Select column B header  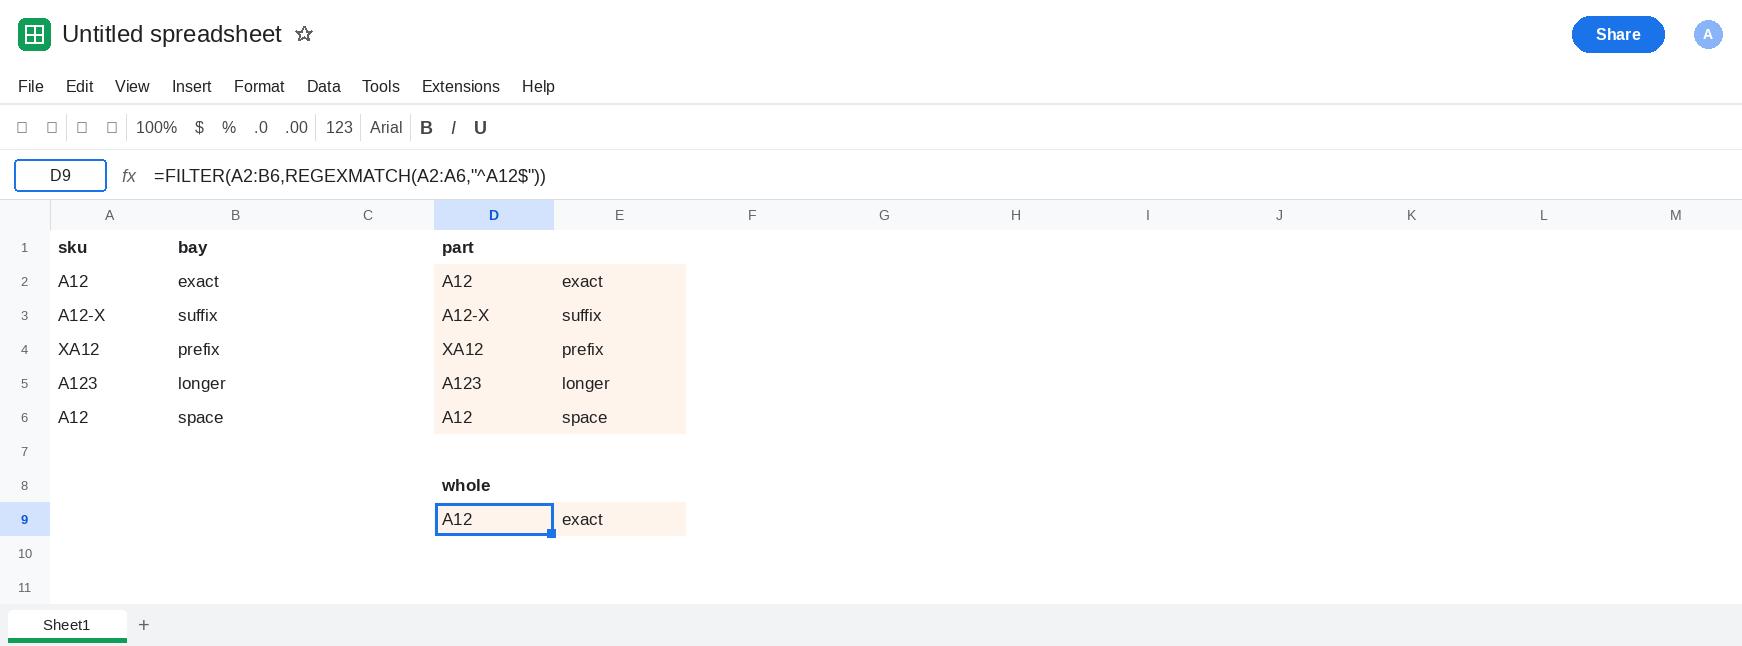tap(236, 215)
